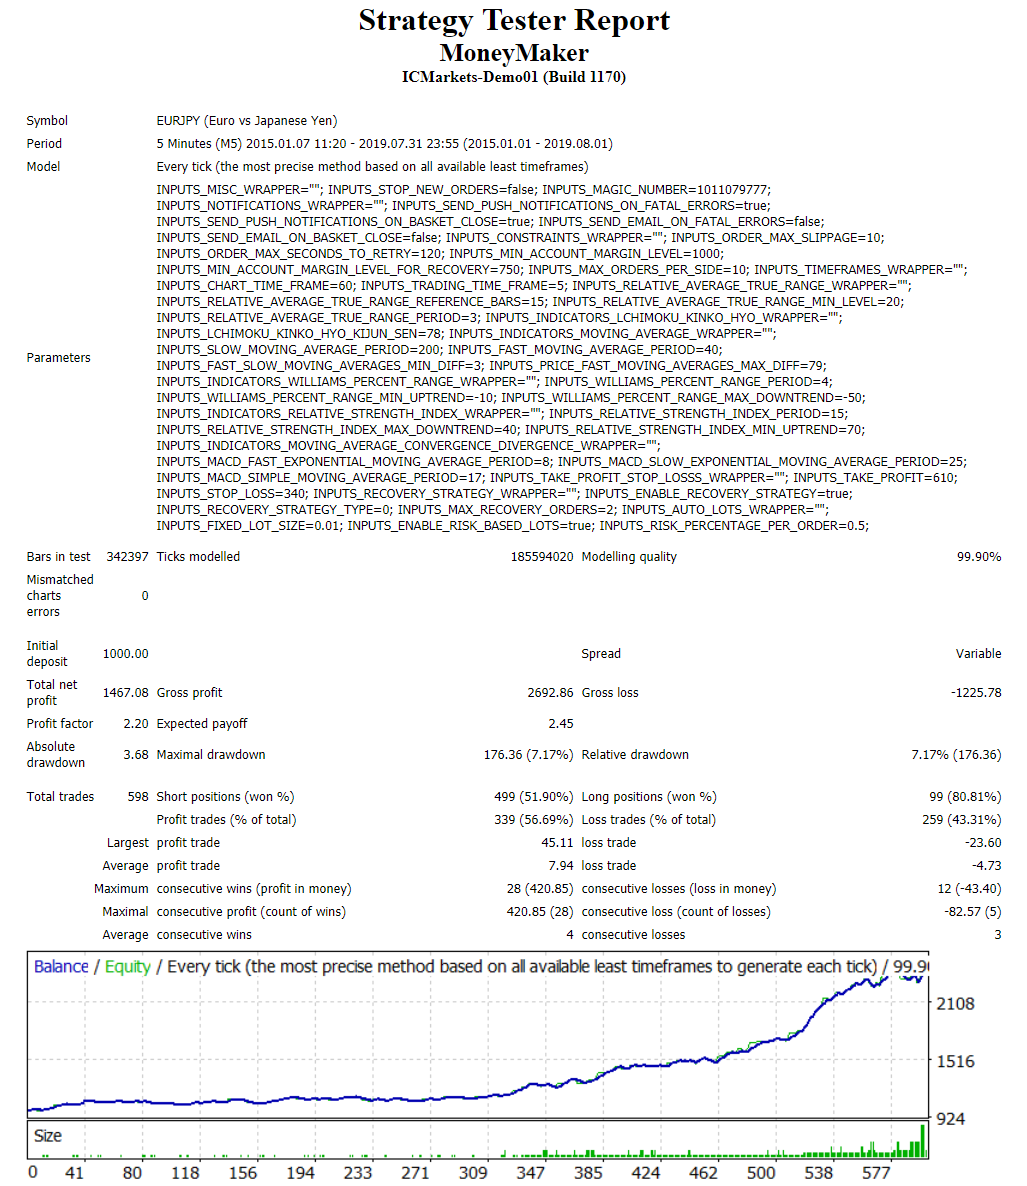Click the Largest loss trade value -23.60
The image size is (1027, 1186).
tap(982, 843)
